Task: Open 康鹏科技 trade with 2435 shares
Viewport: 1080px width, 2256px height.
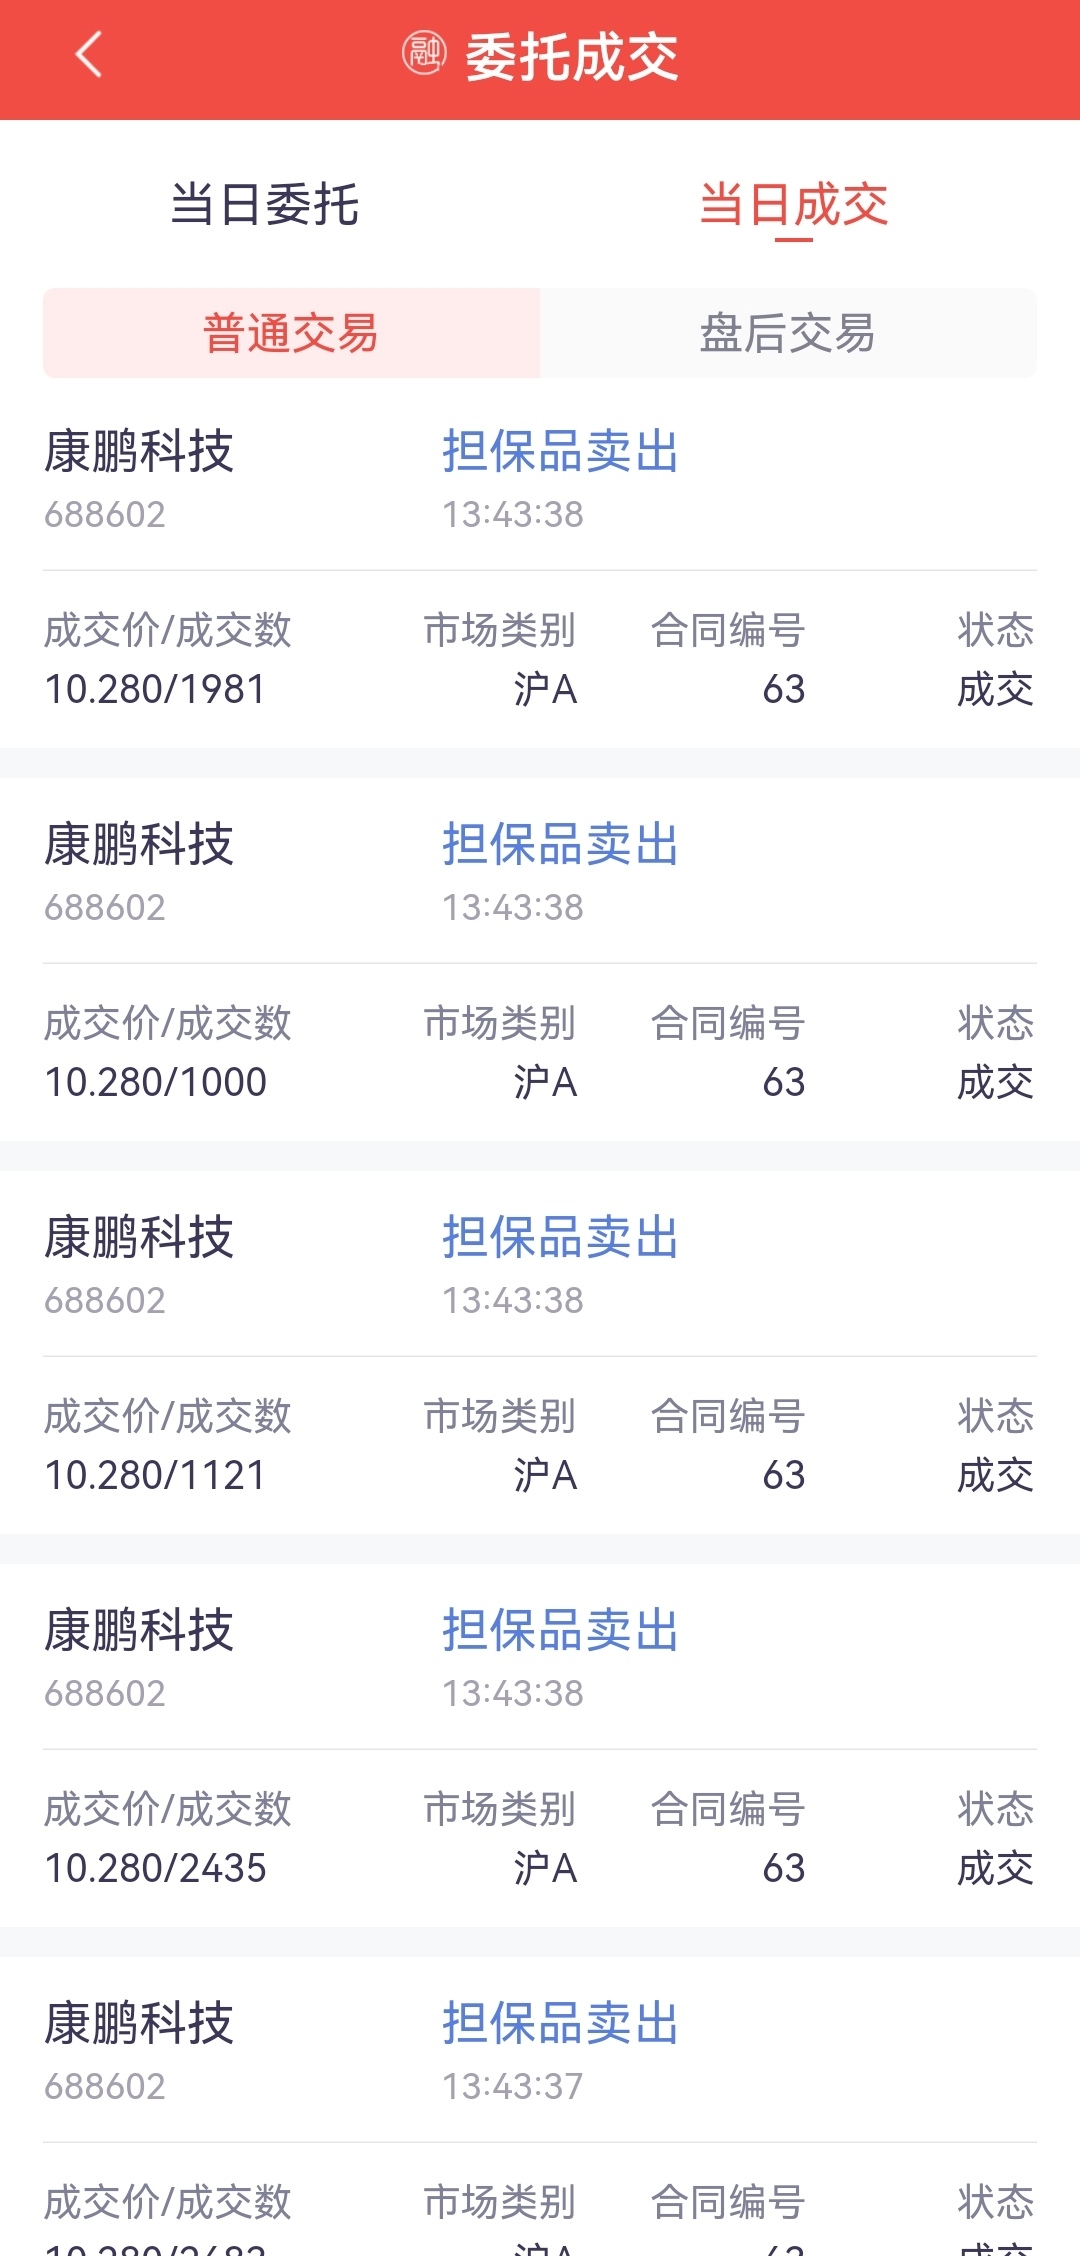Action: [x=540, y=1746]
